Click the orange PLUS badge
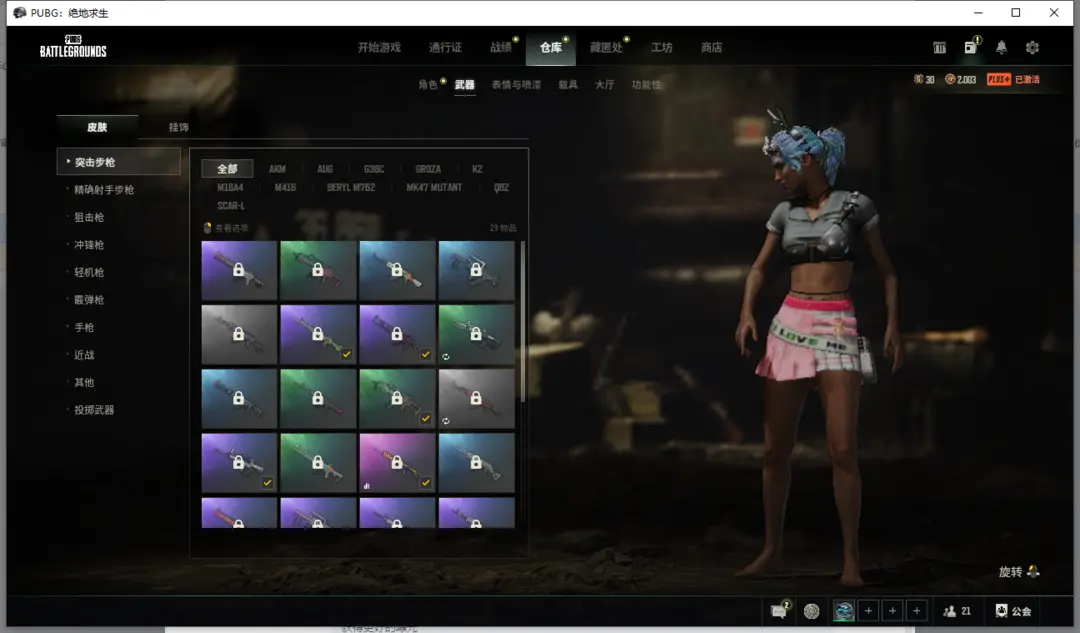Image resolution: width=1080 pixels, height=633 pixels. click(x=999, y=79)
